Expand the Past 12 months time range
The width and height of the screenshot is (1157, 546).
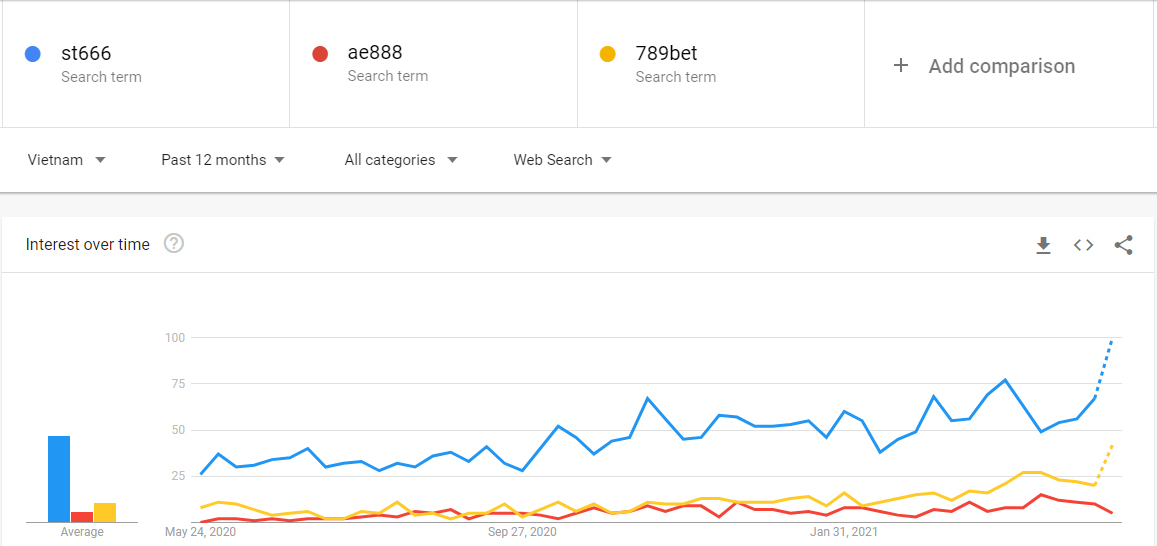pyautogui.click(x=223, y=160)
